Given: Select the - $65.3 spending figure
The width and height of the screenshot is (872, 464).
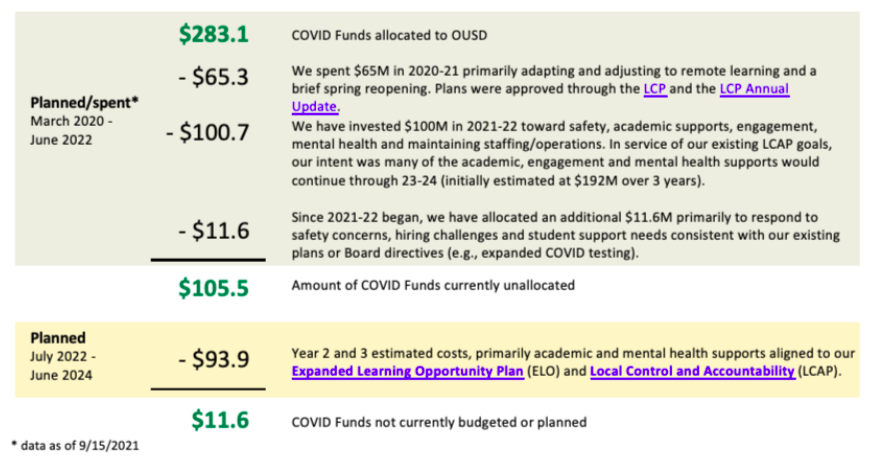Looking at the screenshot, I should click(218, 78).
